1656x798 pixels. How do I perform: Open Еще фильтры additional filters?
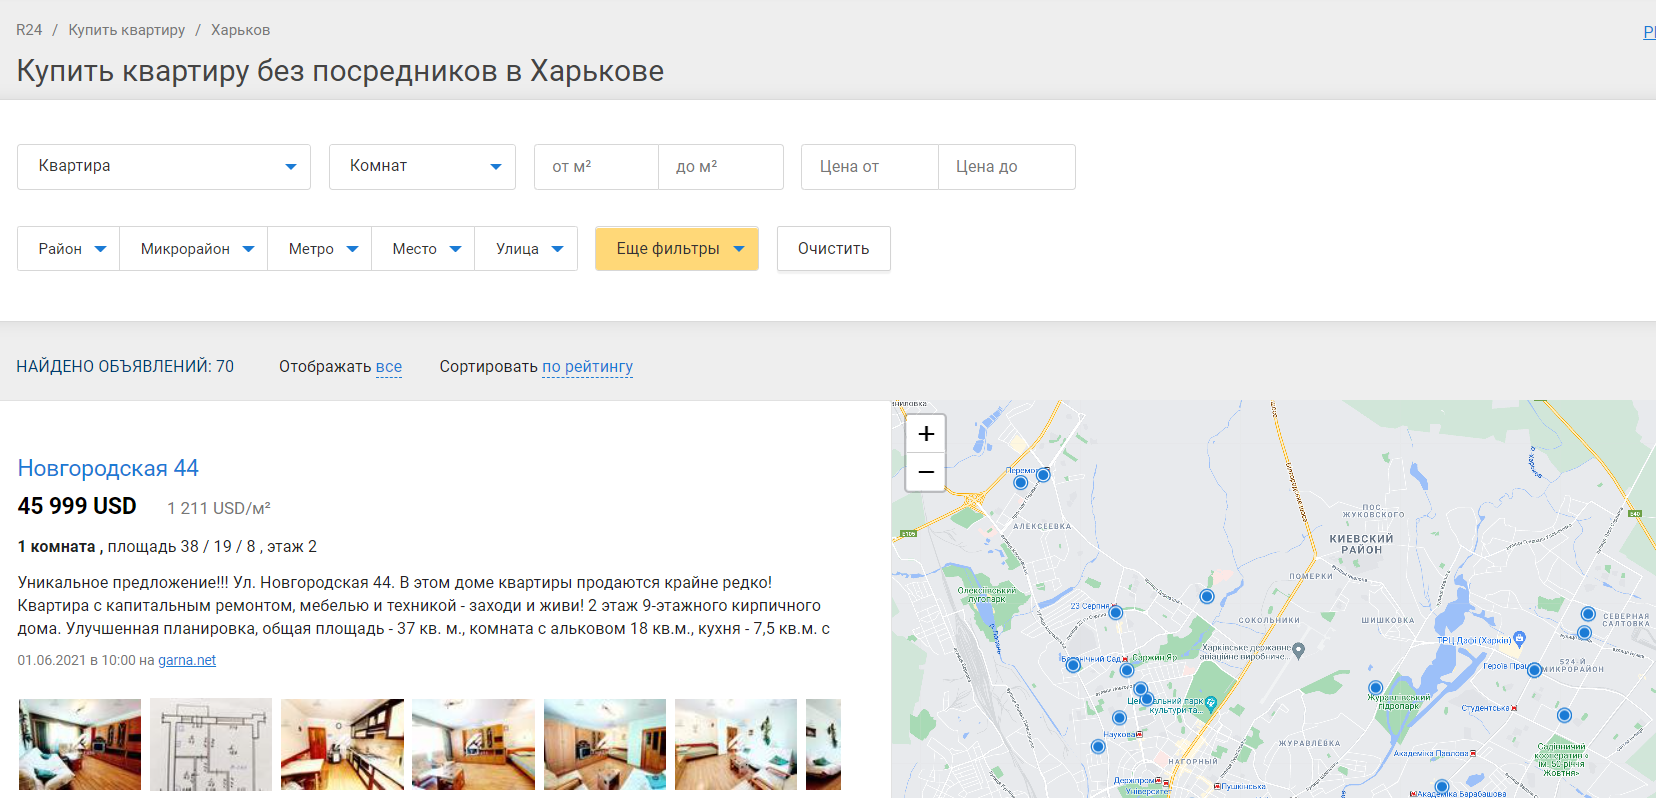(677, 249)
